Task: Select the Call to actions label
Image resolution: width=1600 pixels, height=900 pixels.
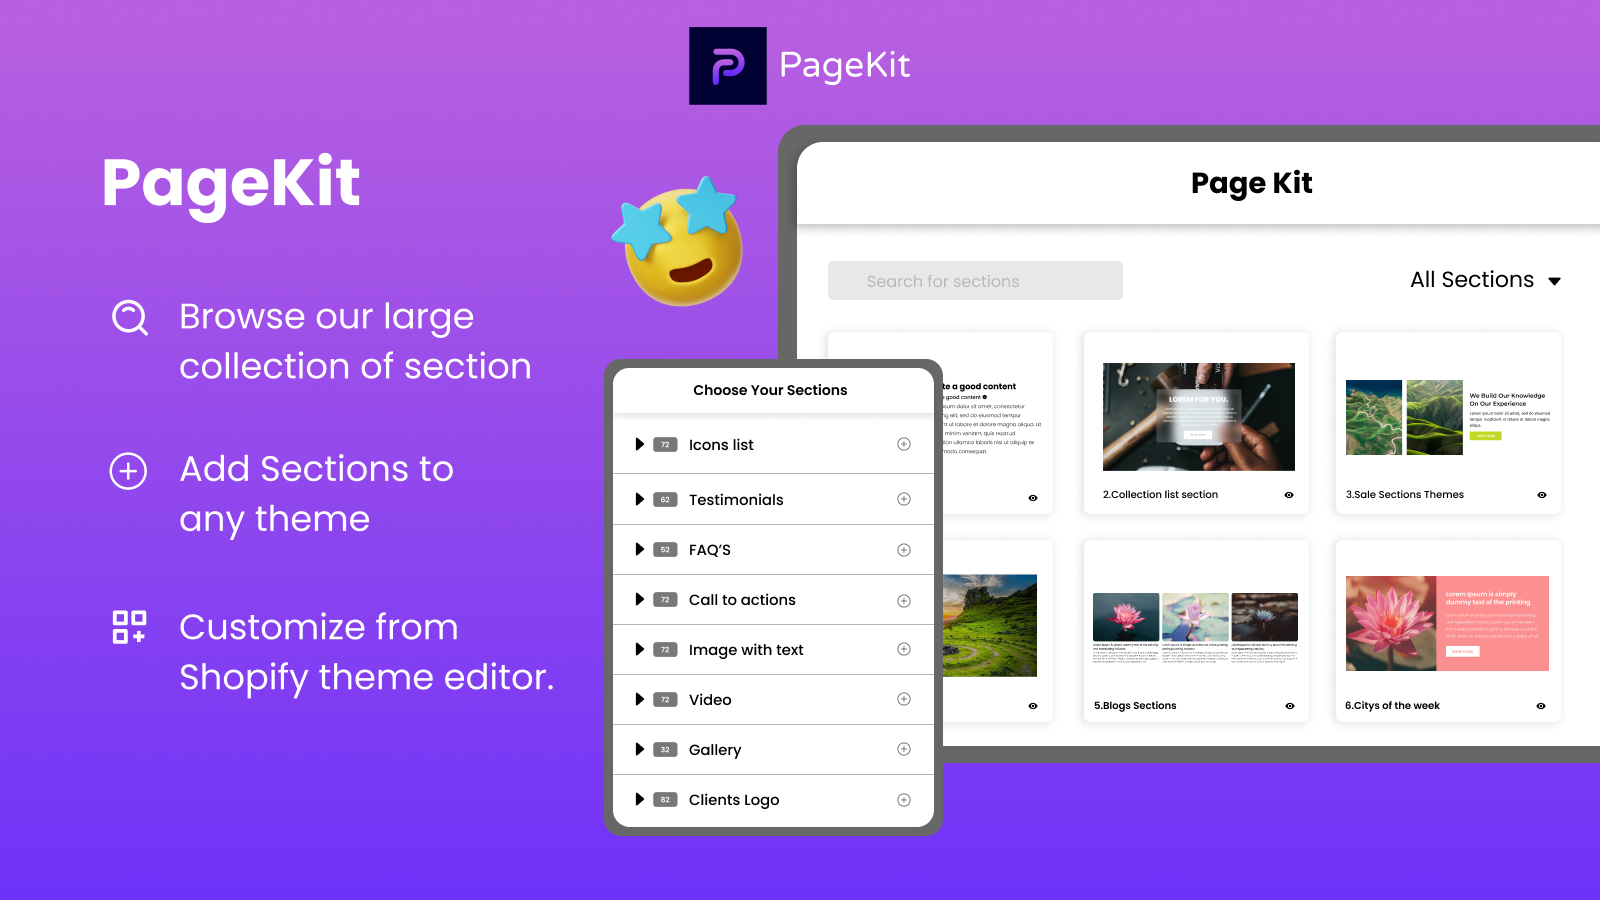Action: tap(742, 600)
